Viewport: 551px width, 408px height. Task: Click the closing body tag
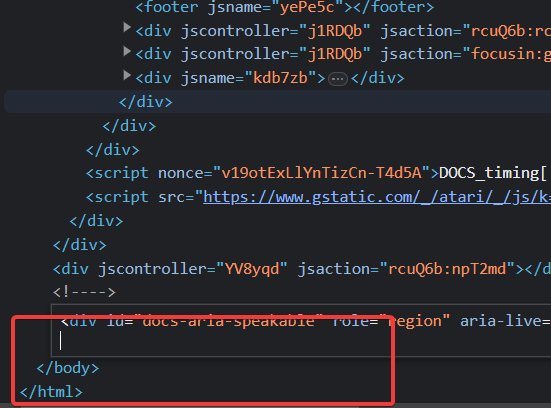point(68,368)
